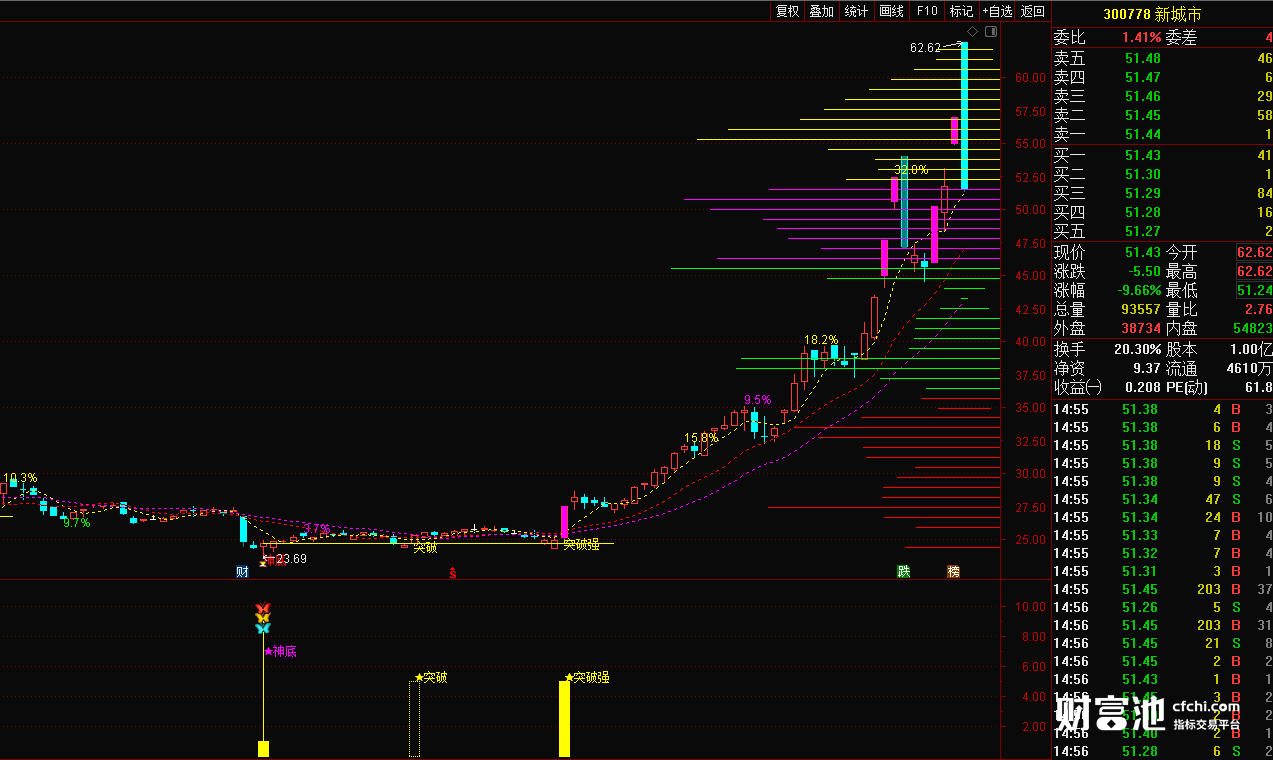The width and height of the screenshot is (1273, 760).
Task: Click the PE(动) label
Action: pos(1187,387)
